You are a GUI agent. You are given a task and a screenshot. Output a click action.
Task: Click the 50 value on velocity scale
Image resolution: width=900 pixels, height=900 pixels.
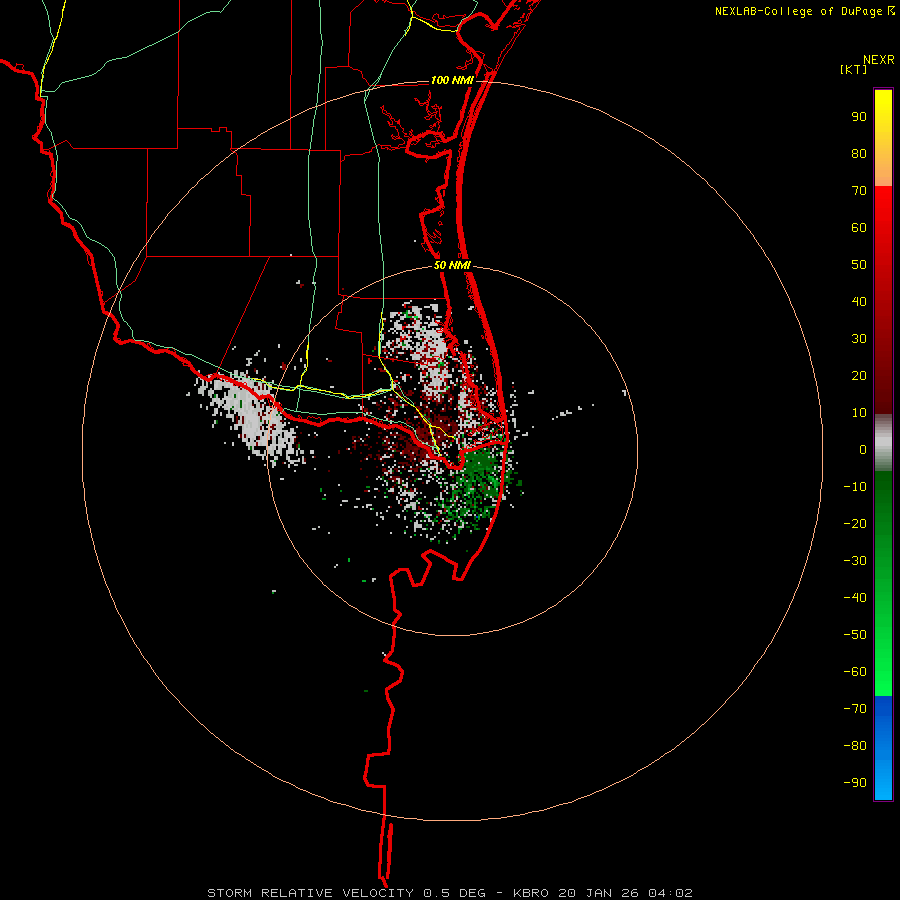coord(859,265)
